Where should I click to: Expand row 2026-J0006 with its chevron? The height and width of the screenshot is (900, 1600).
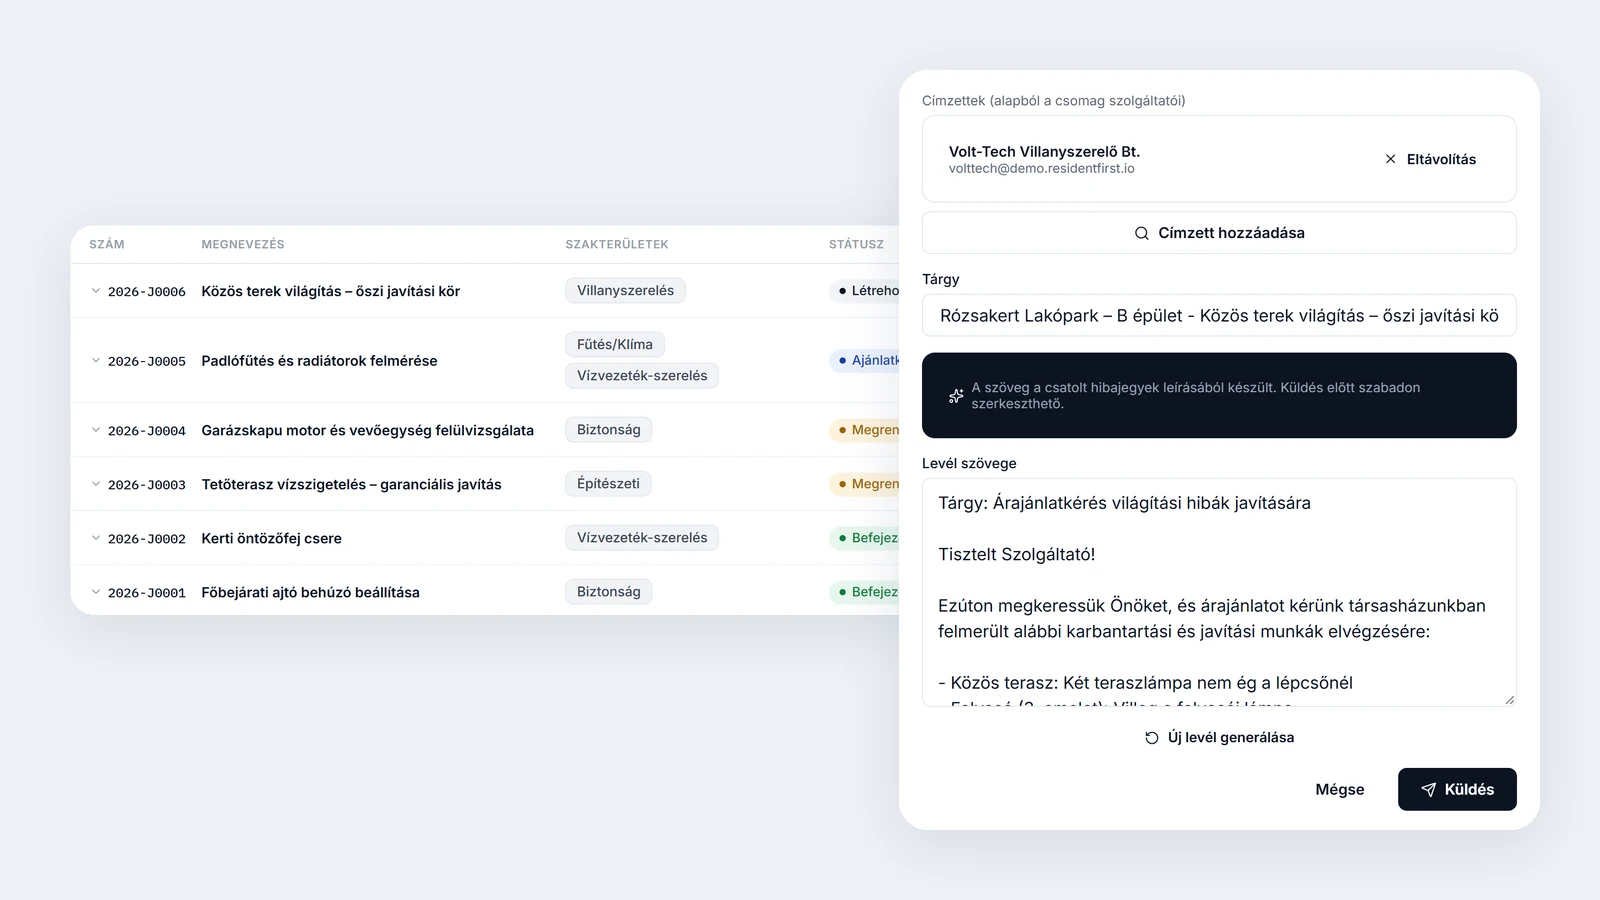(x=96, y=291)
